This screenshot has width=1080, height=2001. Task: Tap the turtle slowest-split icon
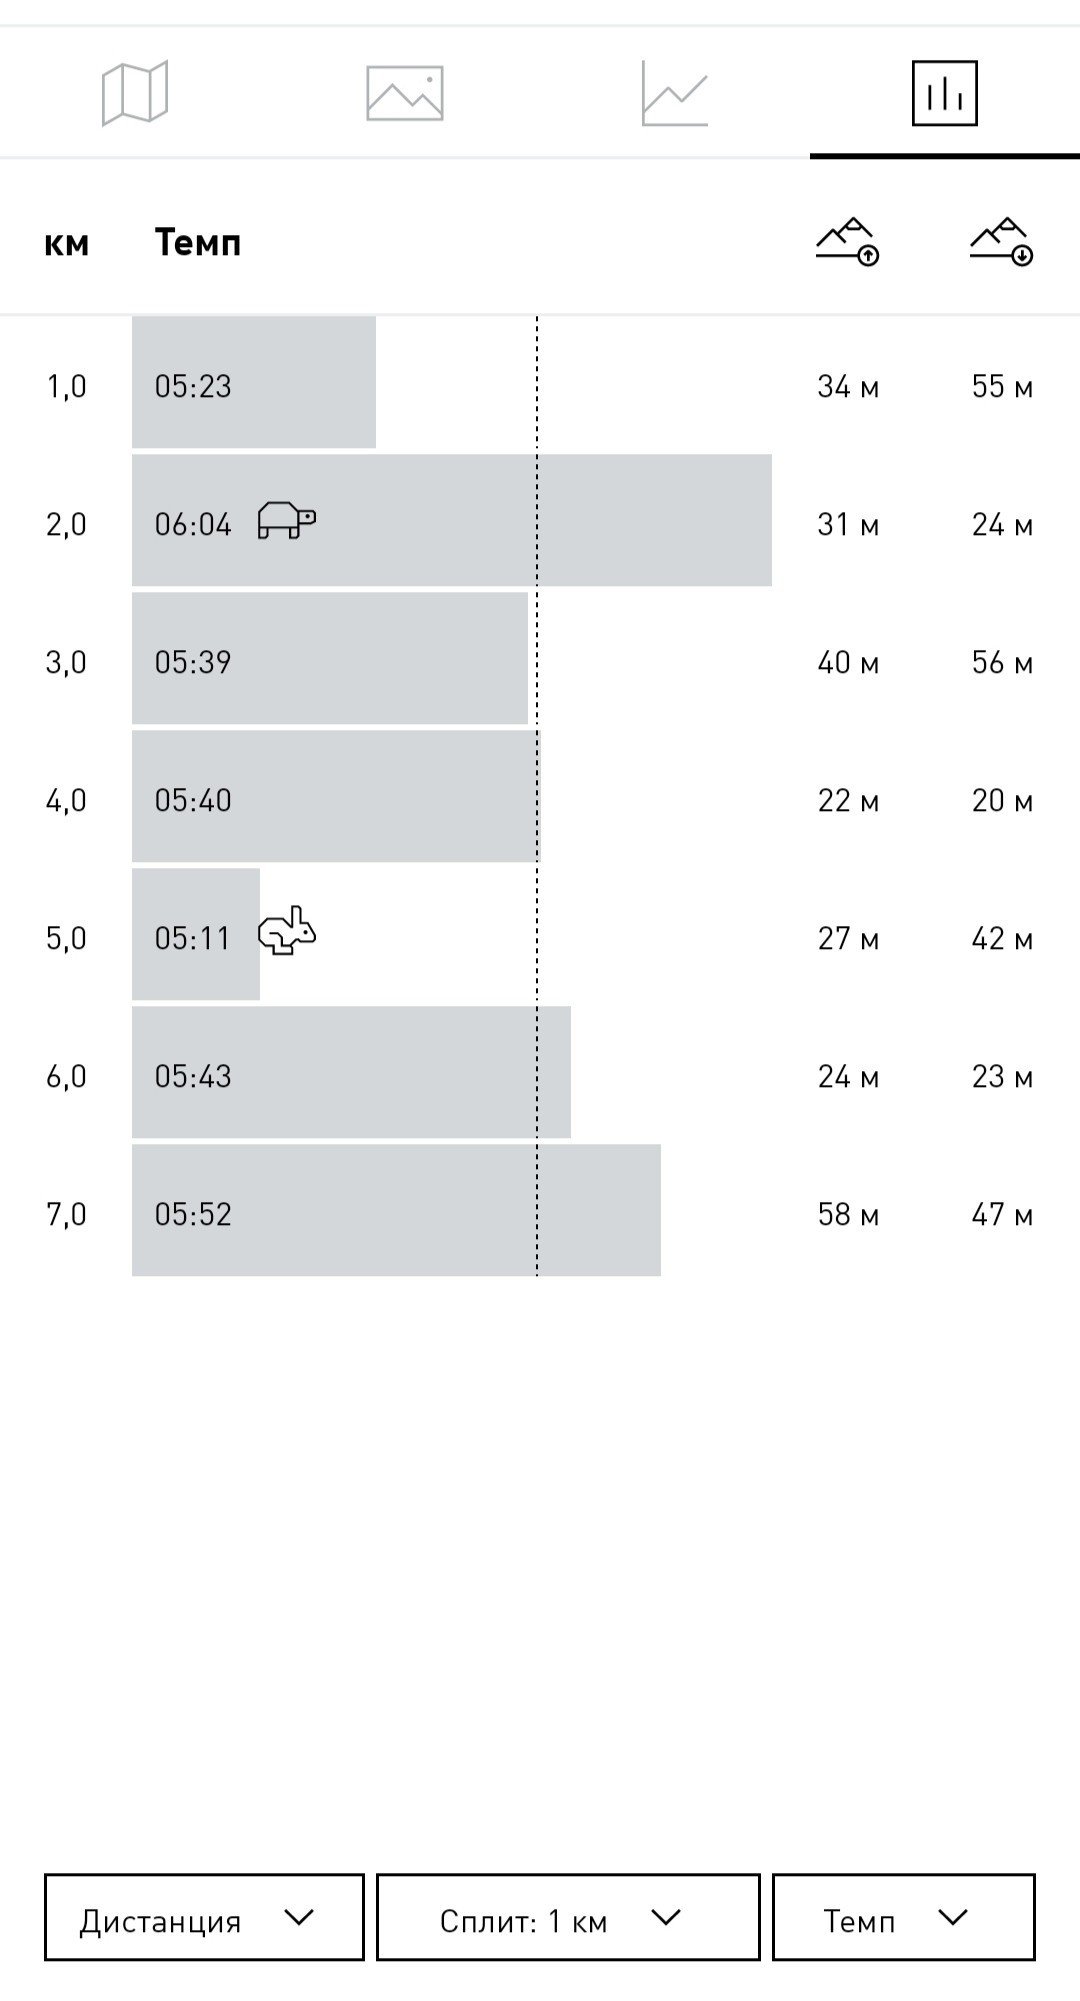click(x=287, y=520)
